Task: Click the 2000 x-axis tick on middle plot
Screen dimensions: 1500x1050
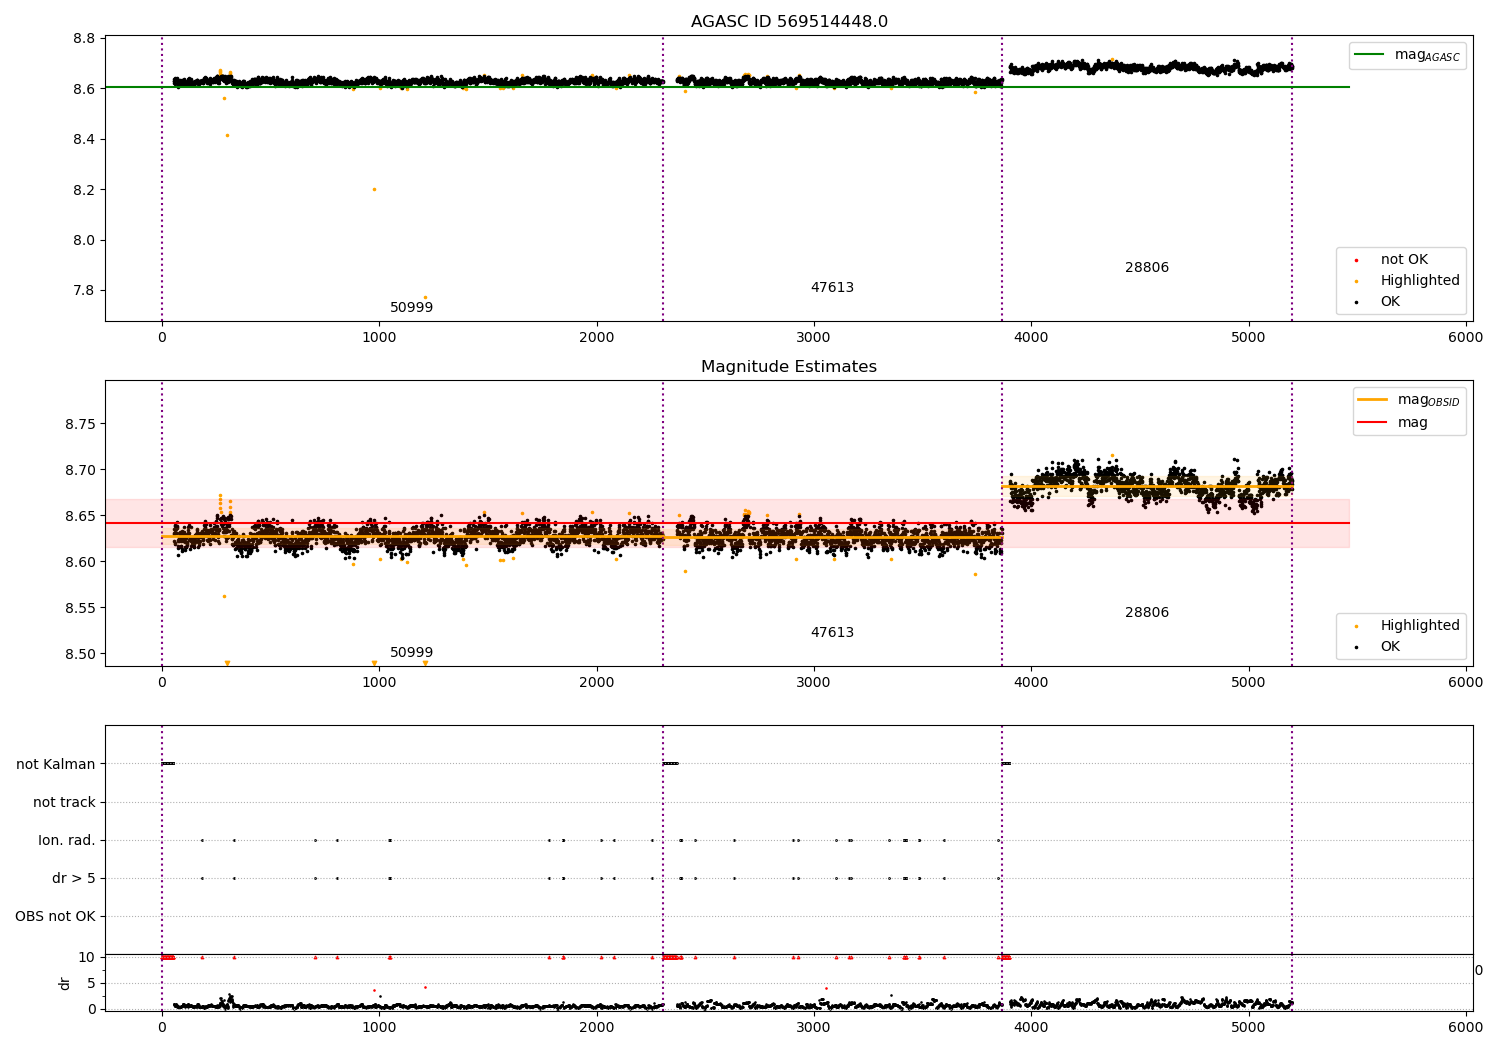Action: pos(597,682)
